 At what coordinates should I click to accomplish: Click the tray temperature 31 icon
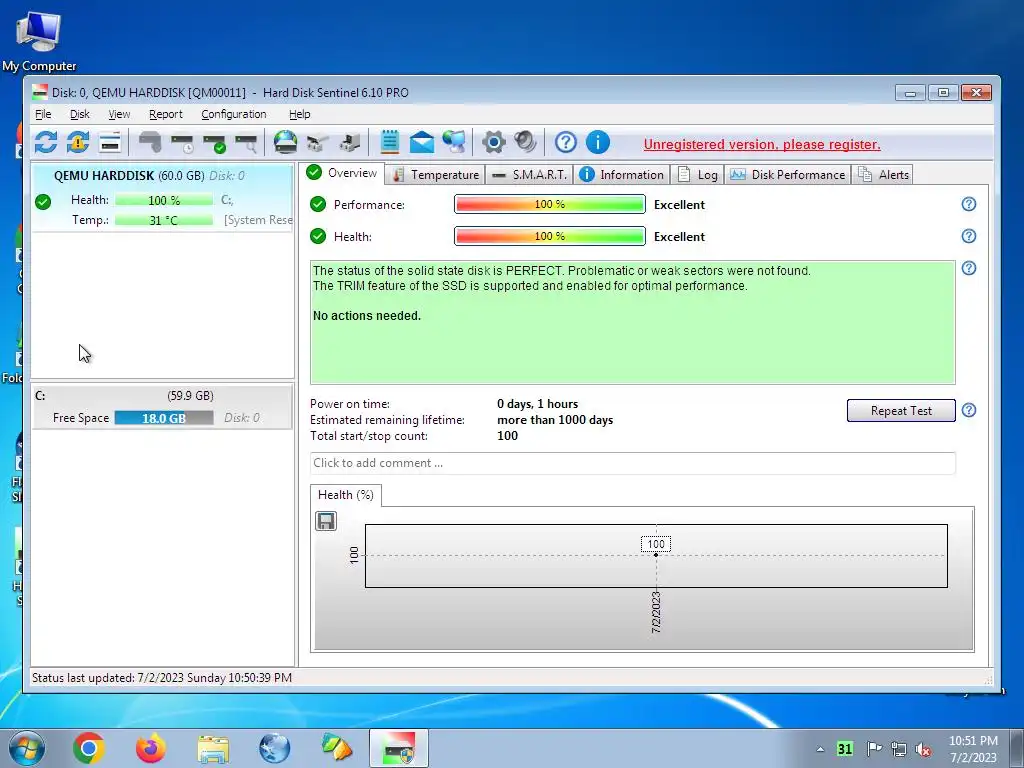(845, 748)
